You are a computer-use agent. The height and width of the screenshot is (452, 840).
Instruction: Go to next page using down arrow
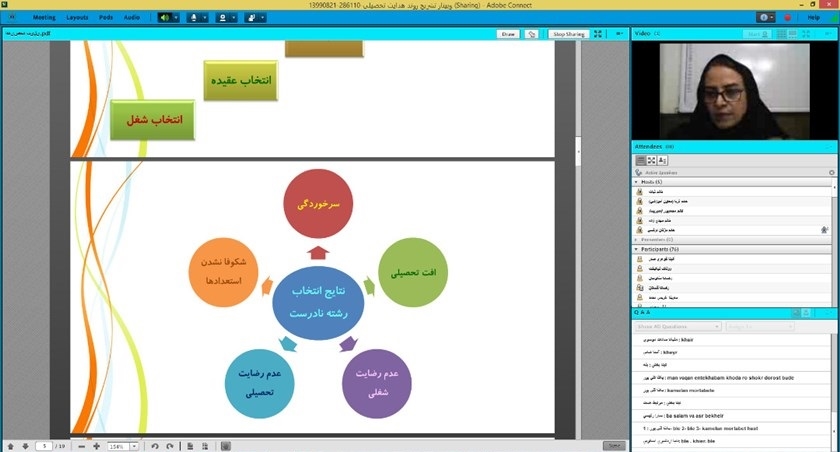[24, 445]
